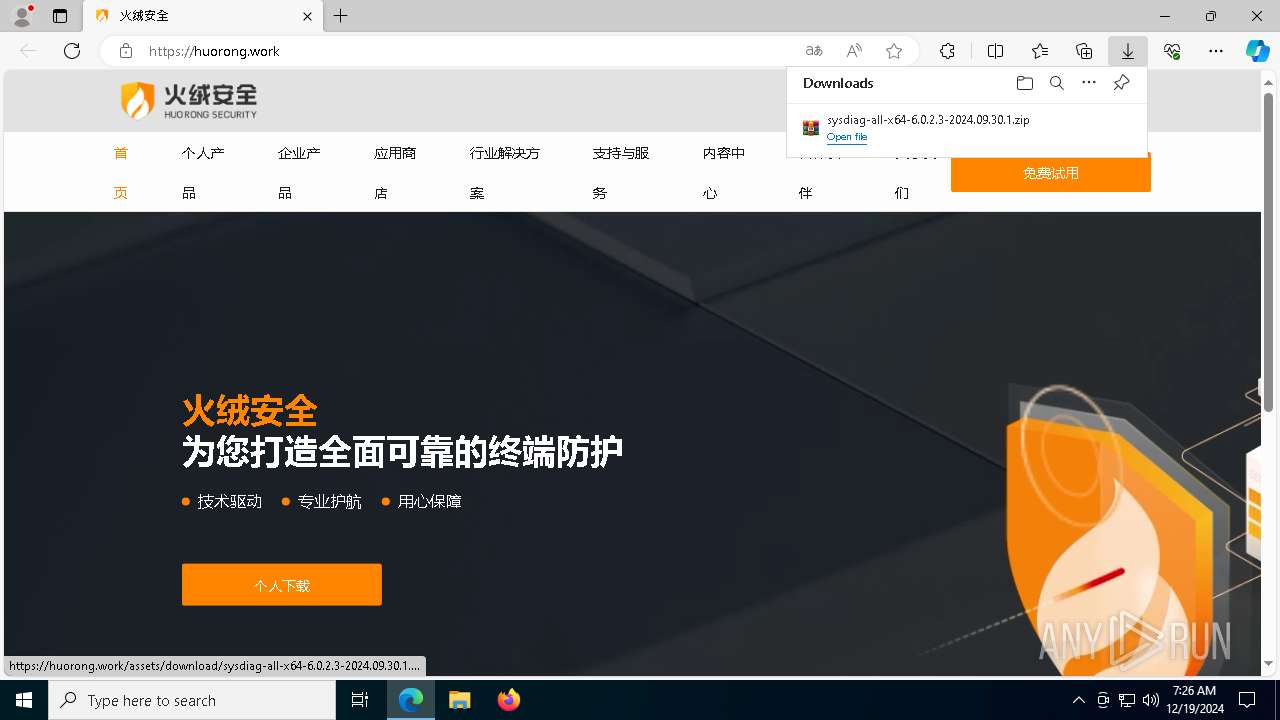
Task: Select 首页 navigation item
Action: point(121,173)
